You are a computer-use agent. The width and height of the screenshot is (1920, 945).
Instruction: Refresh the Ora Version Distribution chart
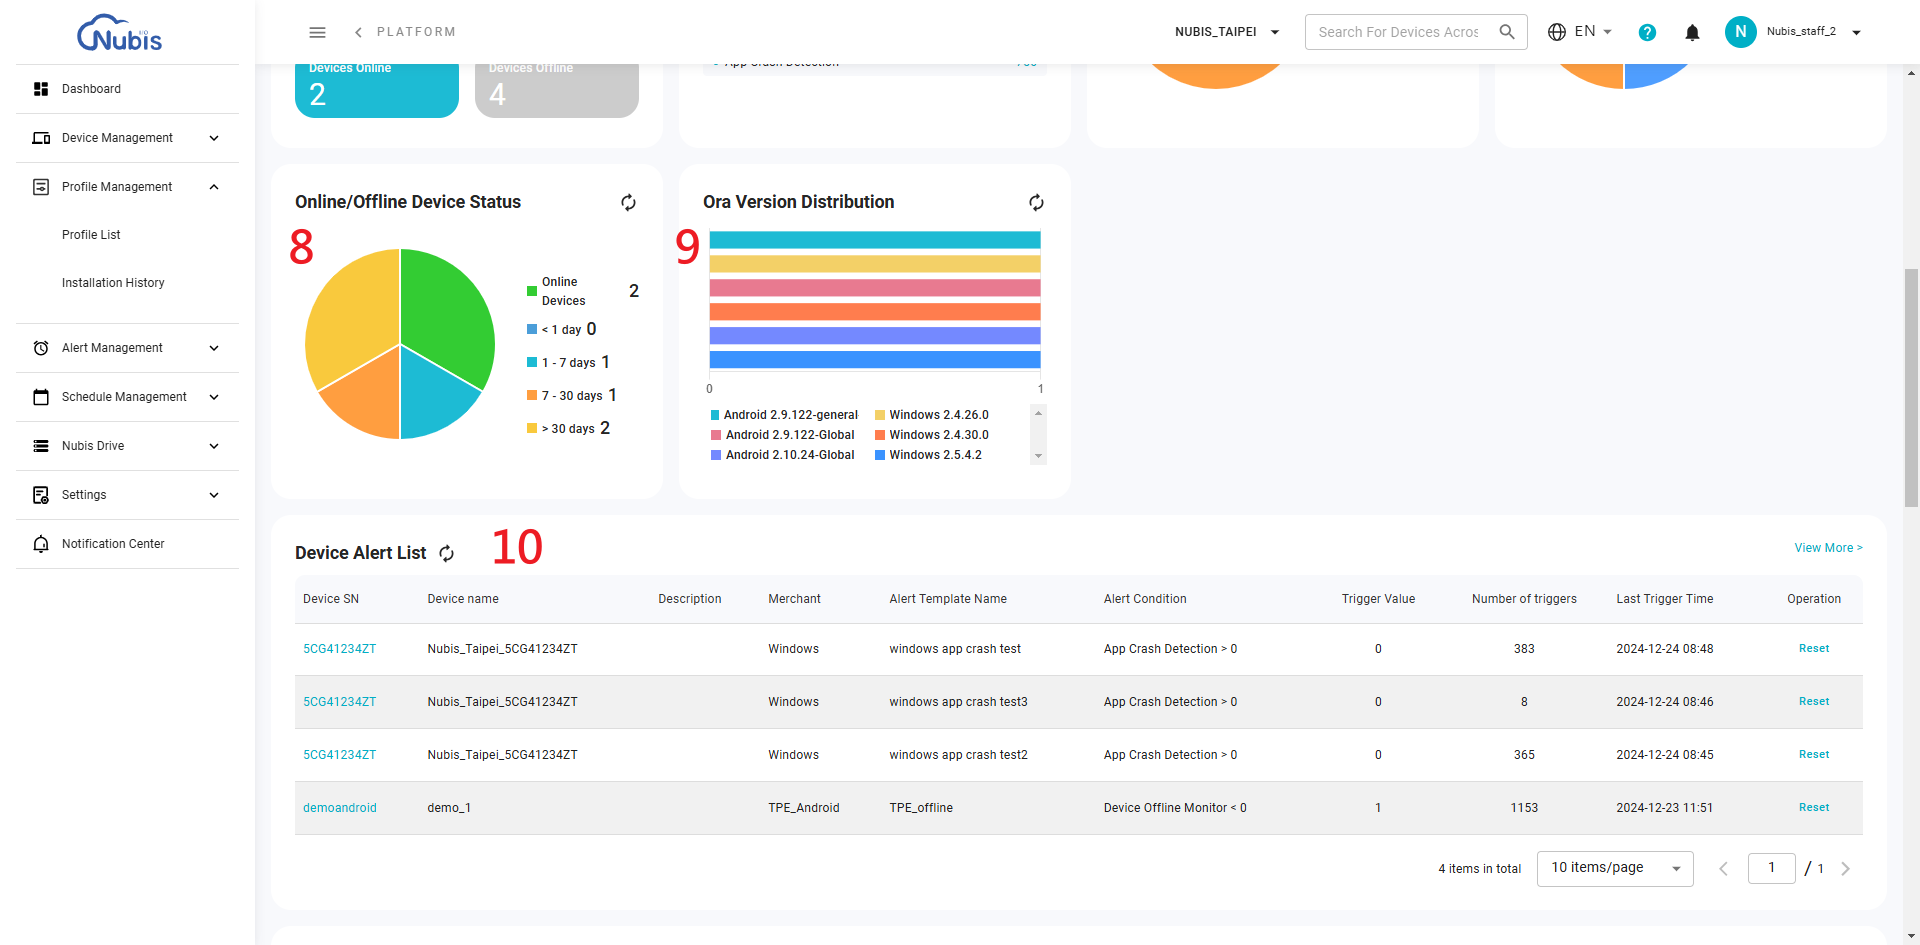(x=1036, y=202)
